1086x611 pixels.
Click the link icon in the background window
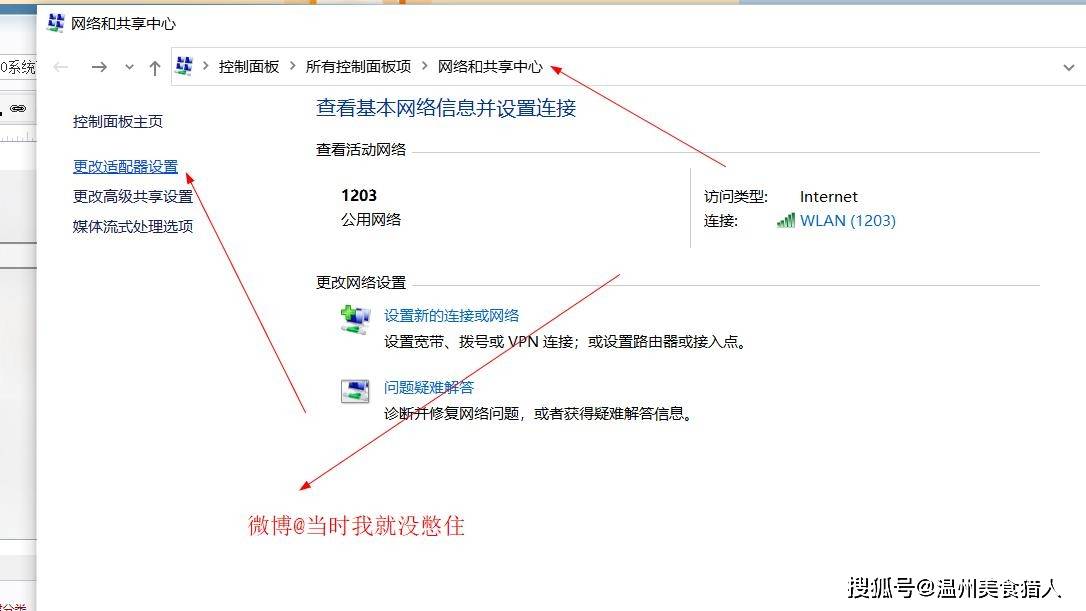pyautogui.click(x=18, y=108)
